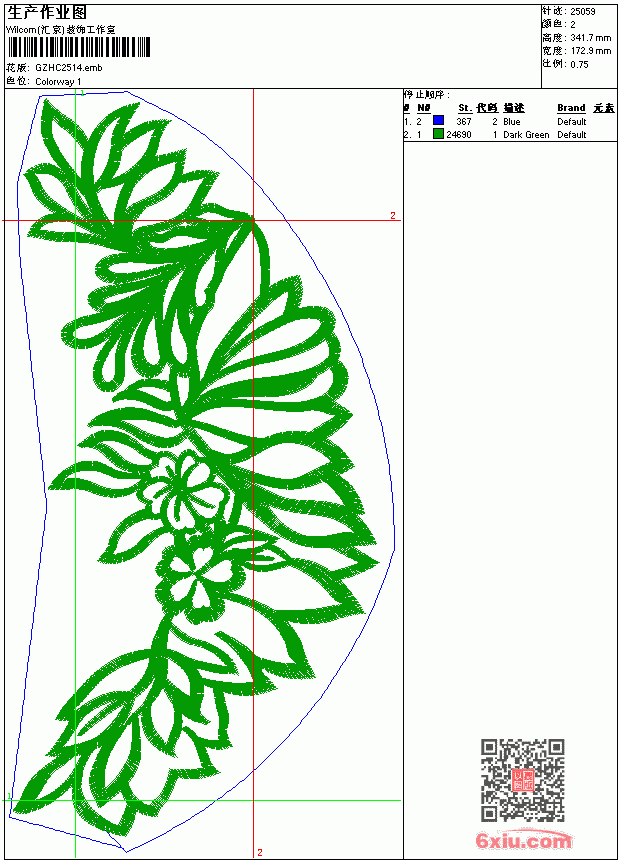Click the Dark Green color swatch
620x860 pixels.
[x=438, y=134]
